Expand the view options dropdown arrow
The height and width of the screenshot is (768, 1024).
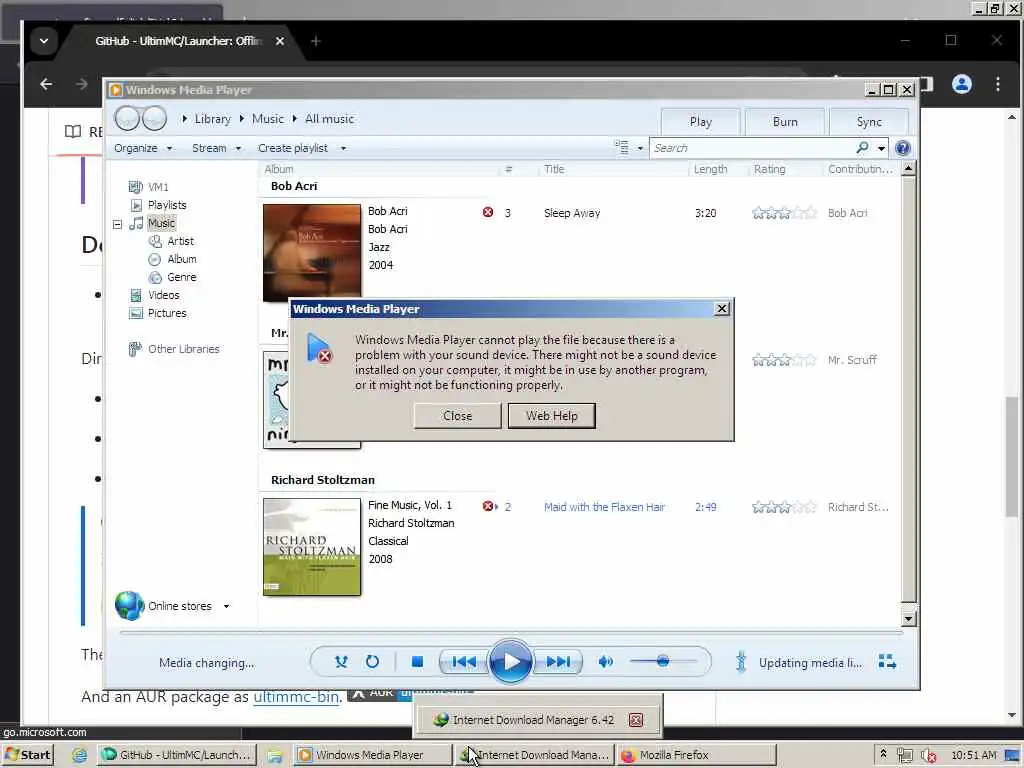[640, 148]
